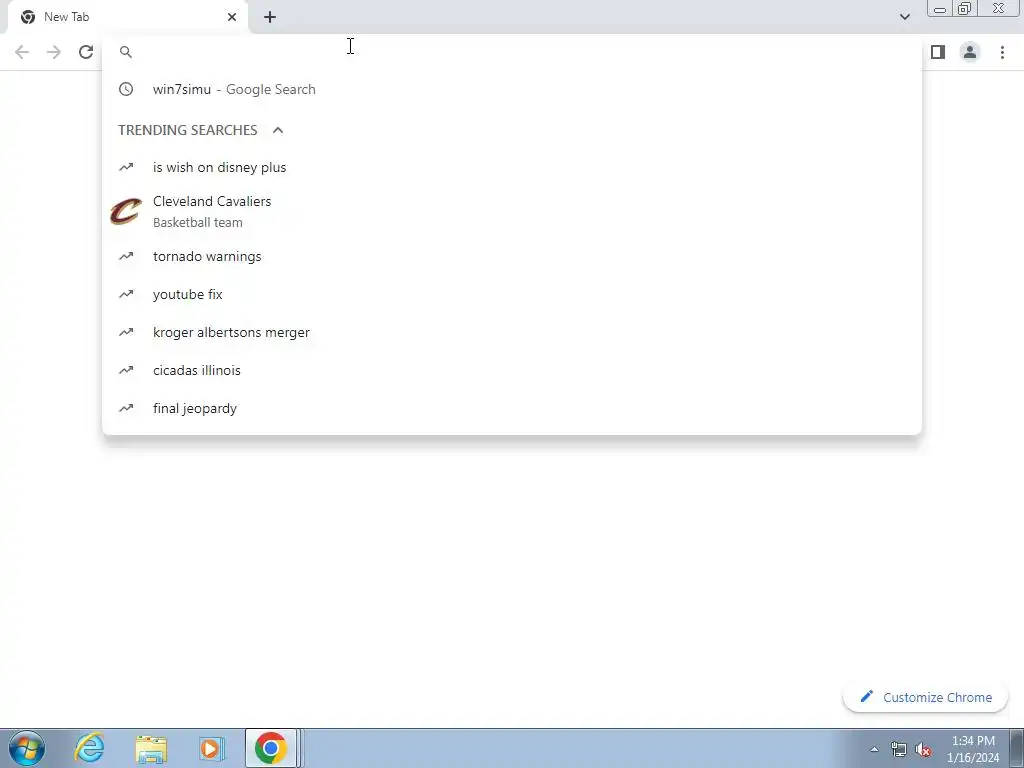Click the forward navigation arrow
The image size is (1024, 768).
click(54, 52)
